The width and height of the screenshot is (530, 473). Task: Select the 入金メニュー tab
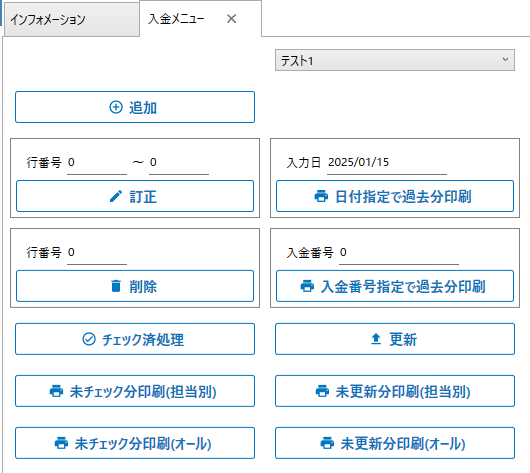point(176,19)
